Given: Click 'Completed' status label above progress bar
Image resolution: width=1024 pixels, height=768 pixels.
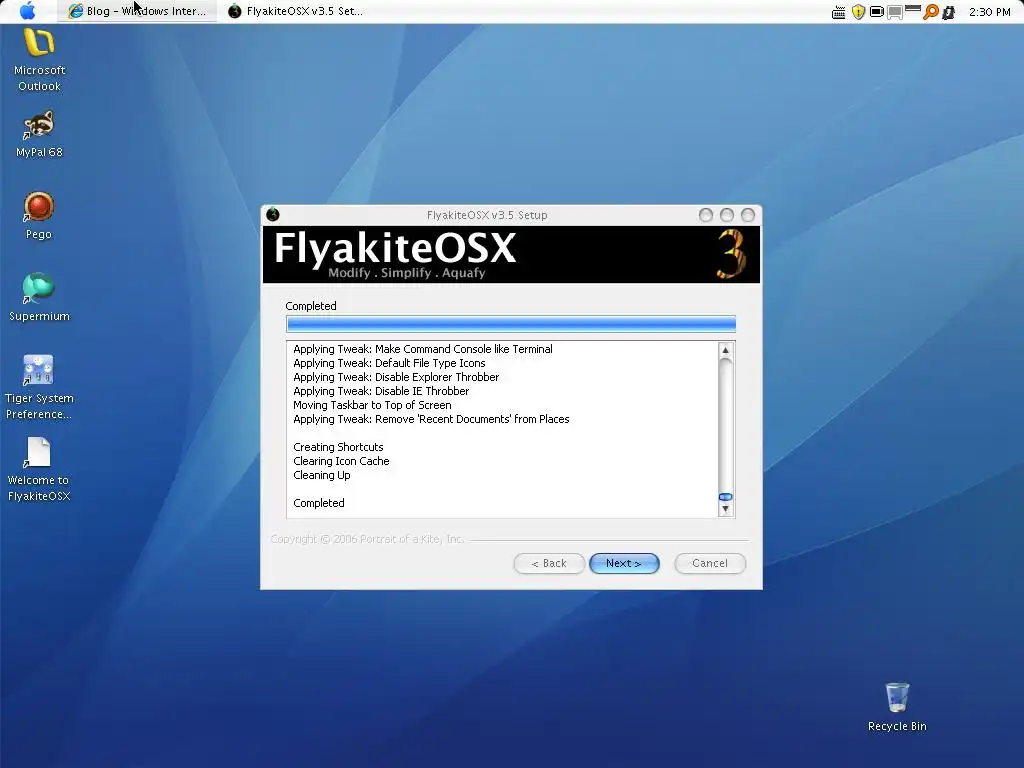Looking at the screenshot, I should [311, 306].
